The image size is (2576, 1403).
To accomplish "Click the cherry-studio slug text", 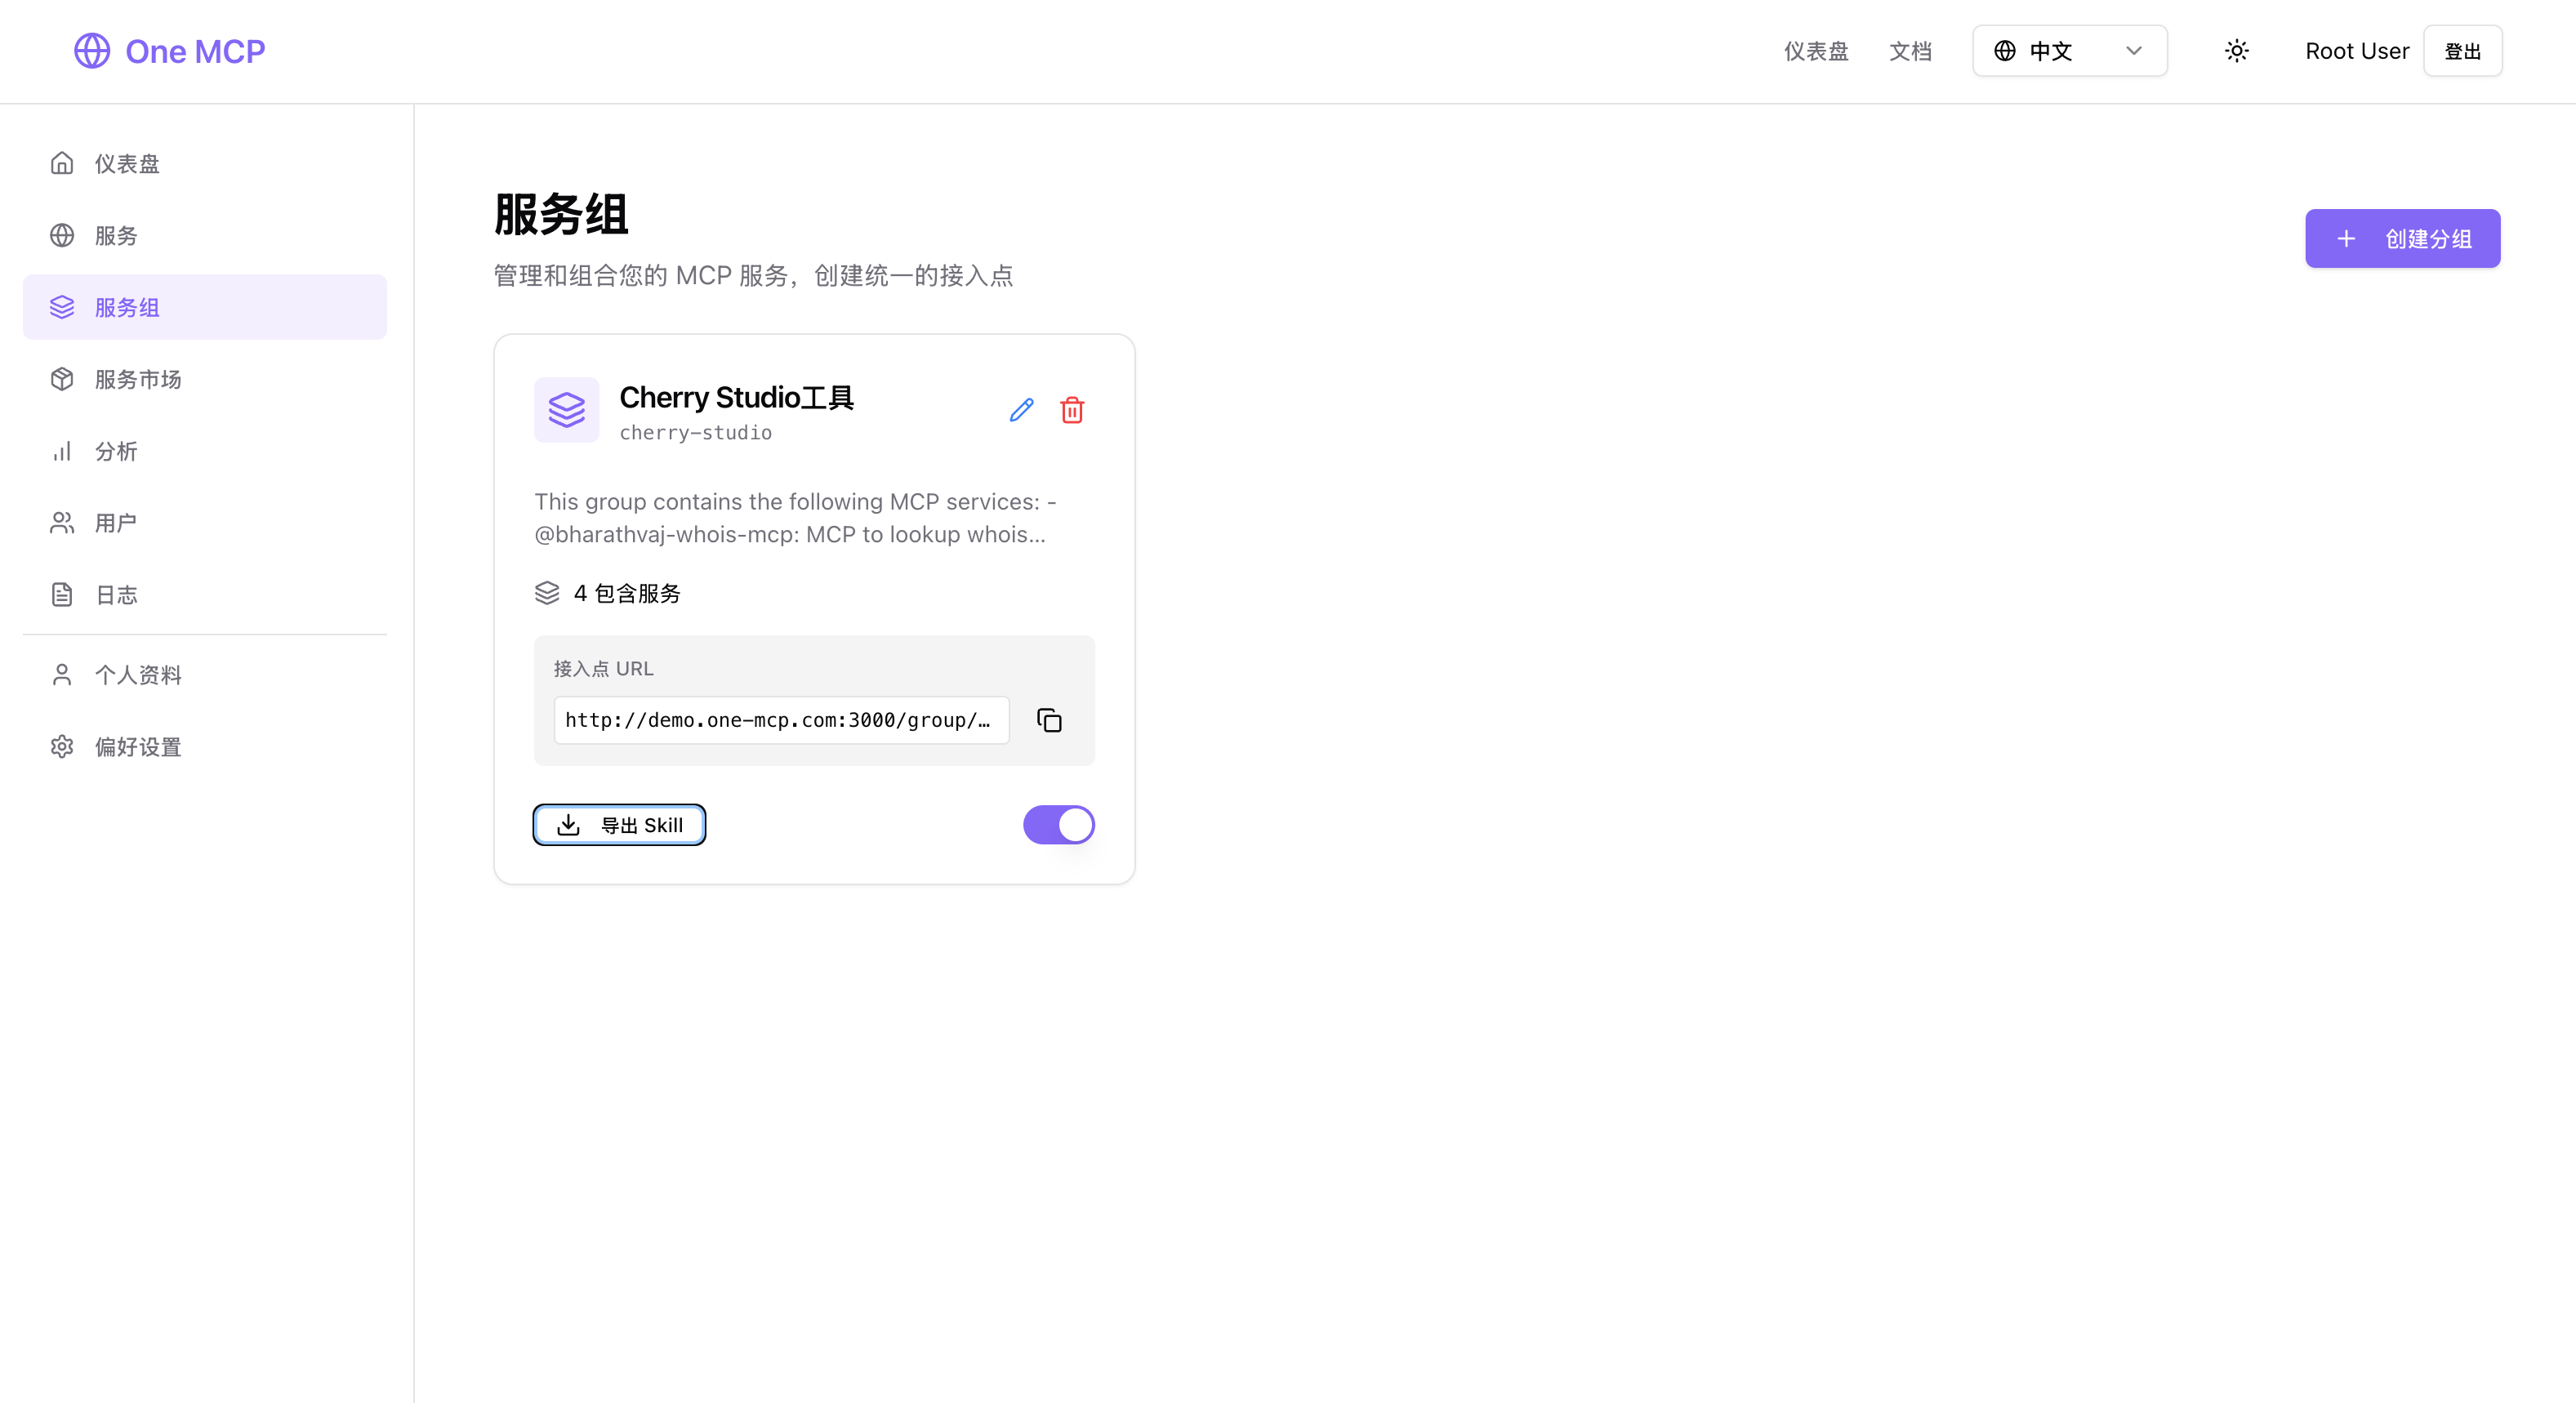I will pyautogui.click(x=696, y=432).
